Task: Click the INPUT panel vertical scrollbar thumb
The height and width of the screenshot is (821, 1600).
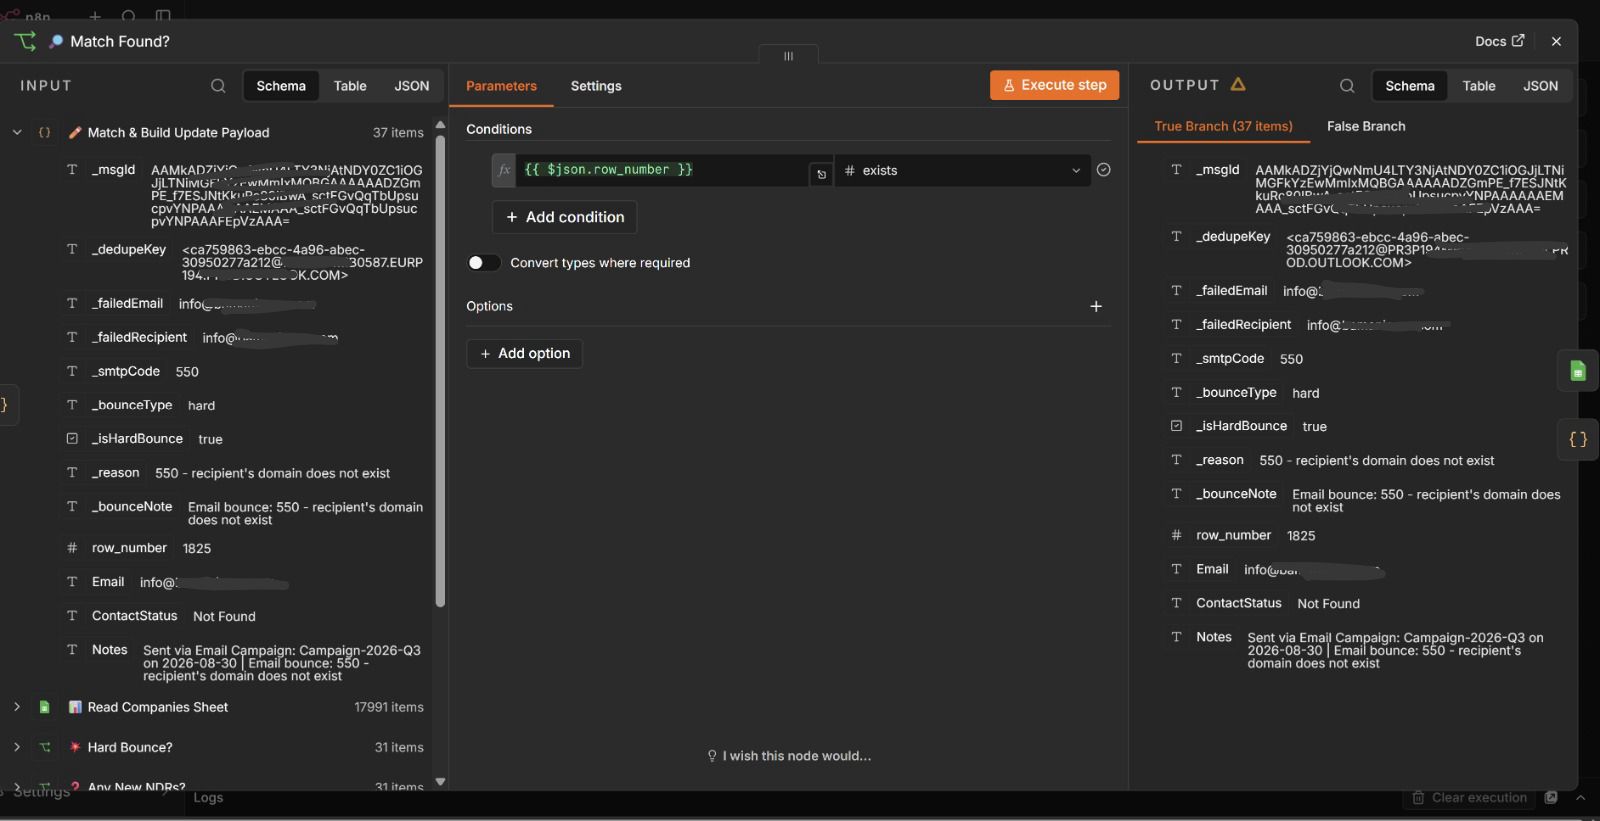Action: 440,370
